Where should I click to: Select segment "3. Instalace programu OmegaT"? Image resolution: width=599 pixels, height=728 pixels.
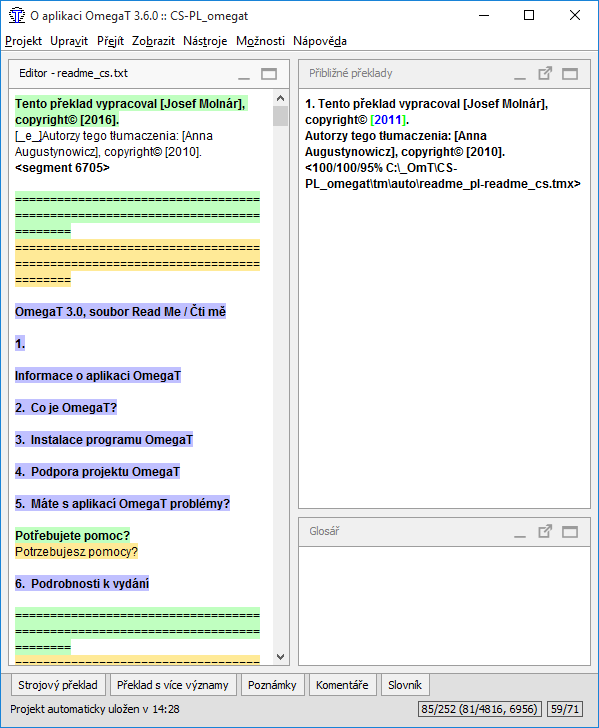coord(104,440)
